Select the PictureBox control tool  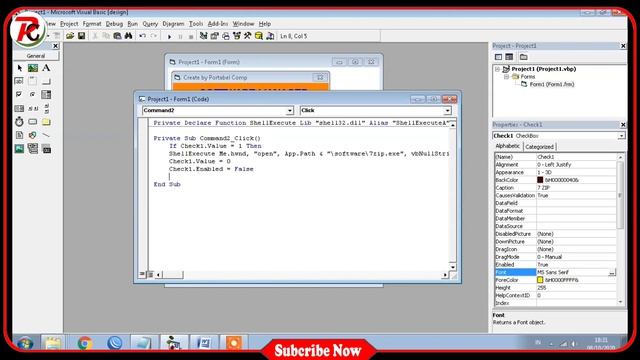(33, 68)
